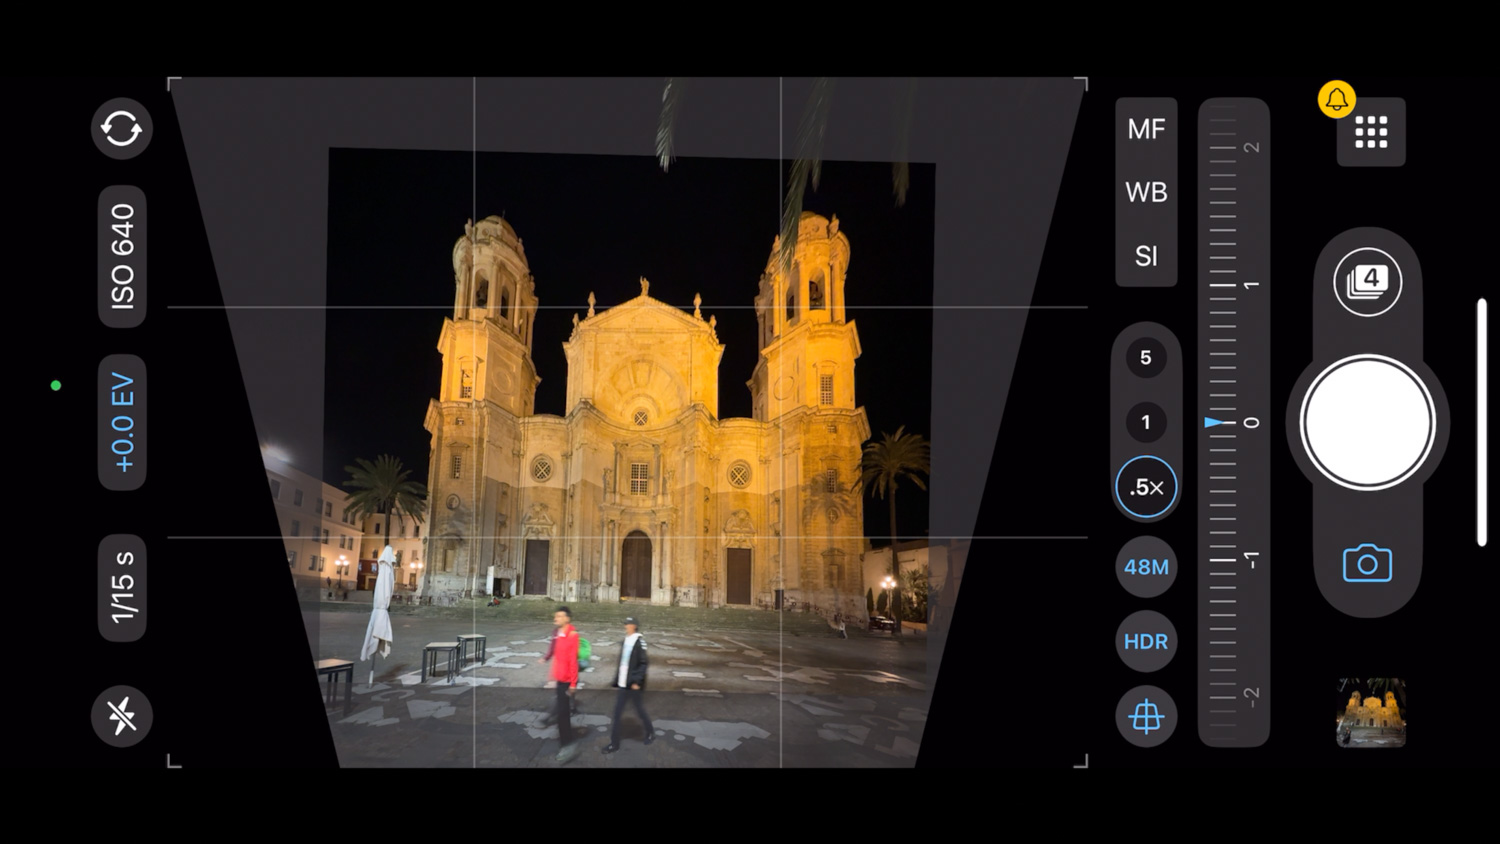Toggle the flash off icon

tap(122, 716)
